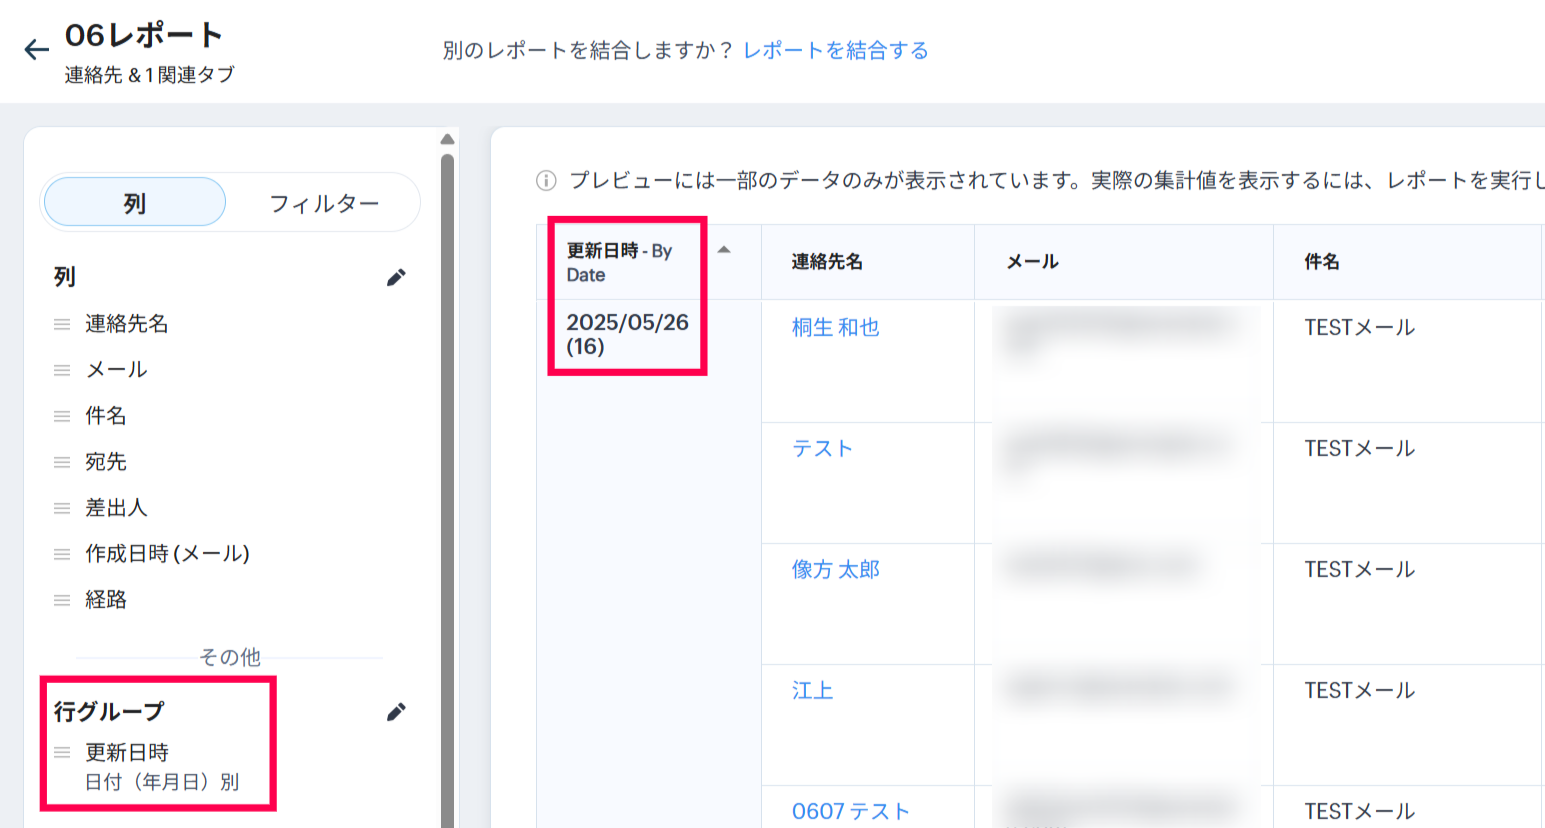1545x828 pixels.
Task: Select 作成日時 (メール) in column list
Action: point(167,554)
